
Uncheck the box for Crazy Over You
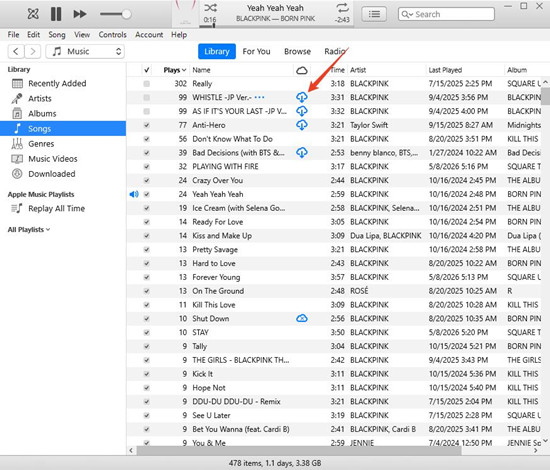(x=147, y=181)
